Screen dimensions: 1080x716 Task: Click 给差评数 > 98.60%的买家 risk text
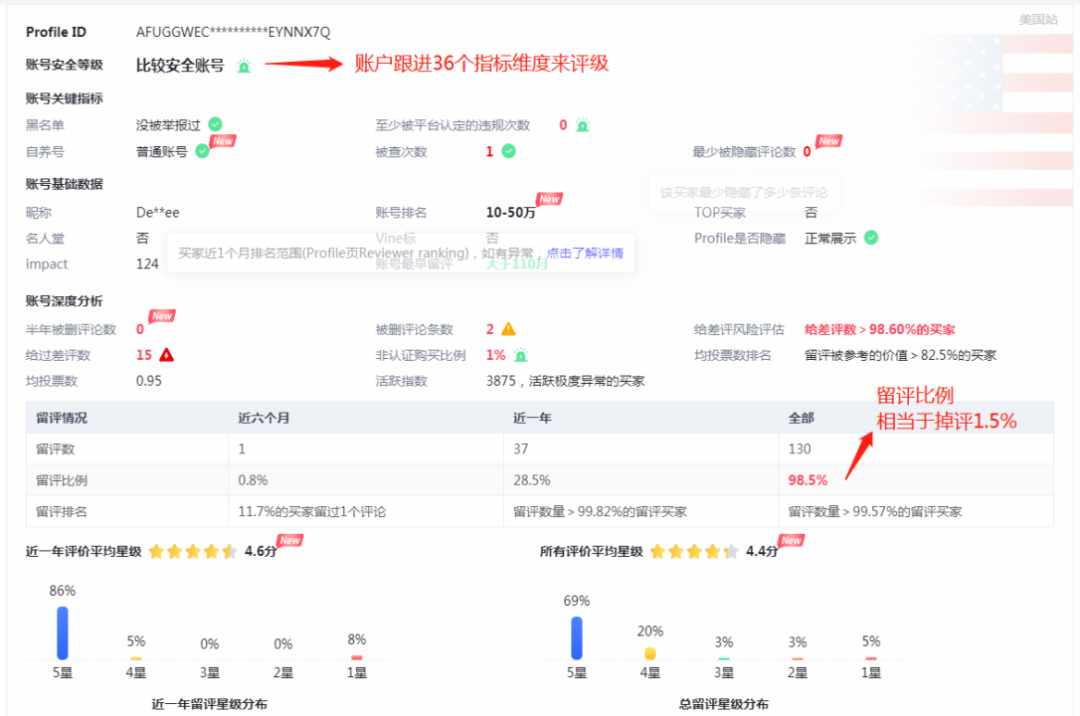click(x=880, y=330)
